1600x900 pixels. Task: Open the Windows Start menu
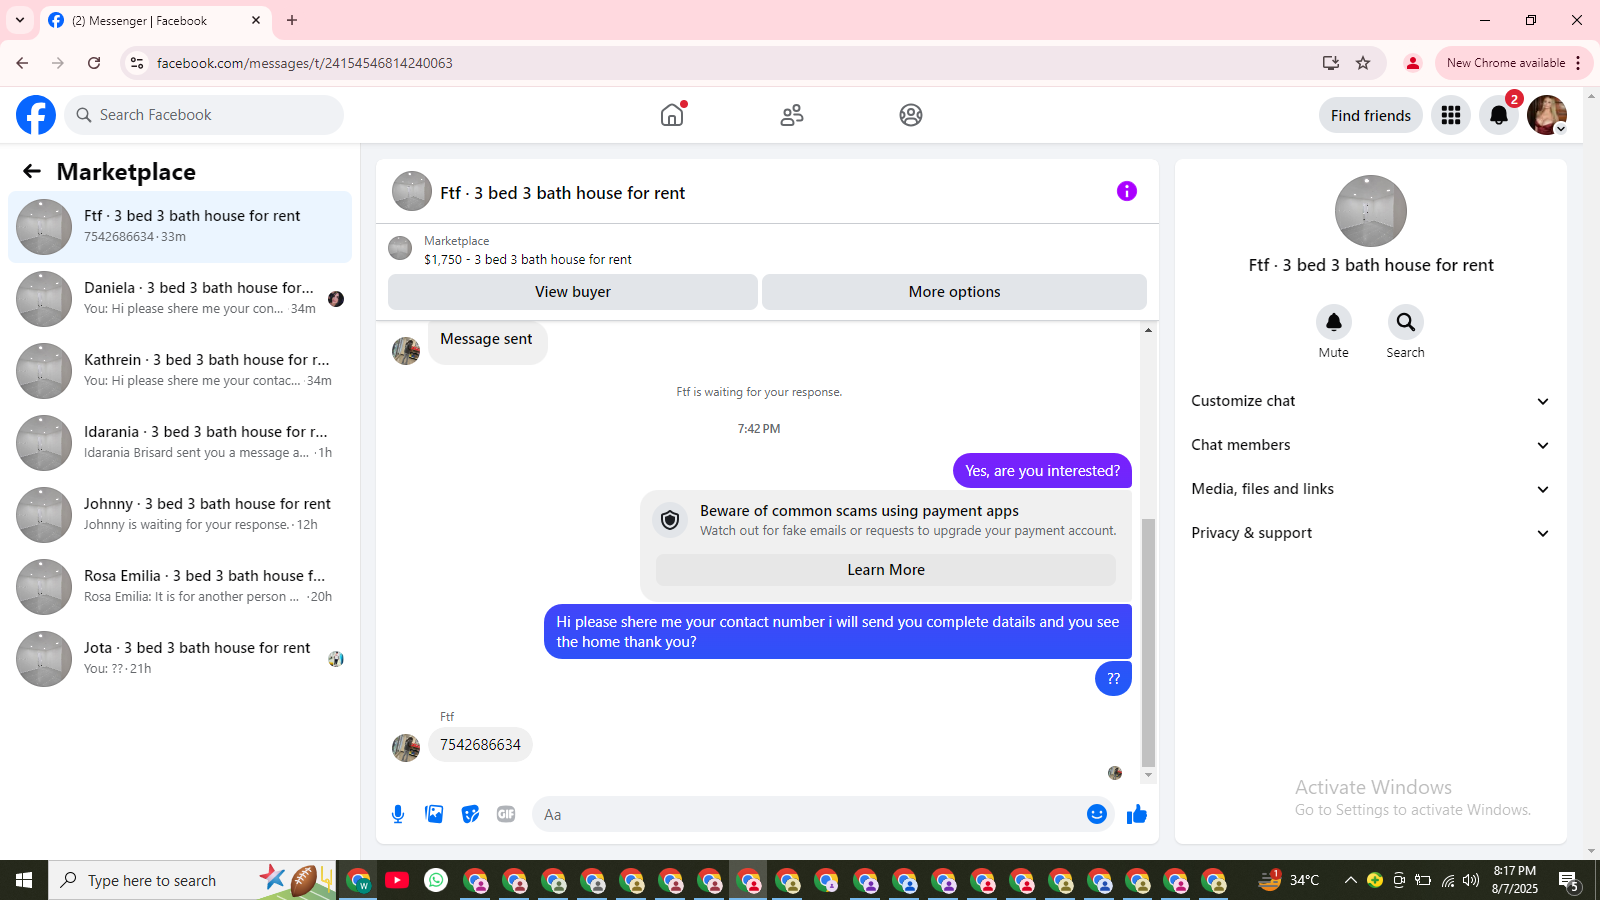pyautogui.click(x=24, y=880)
